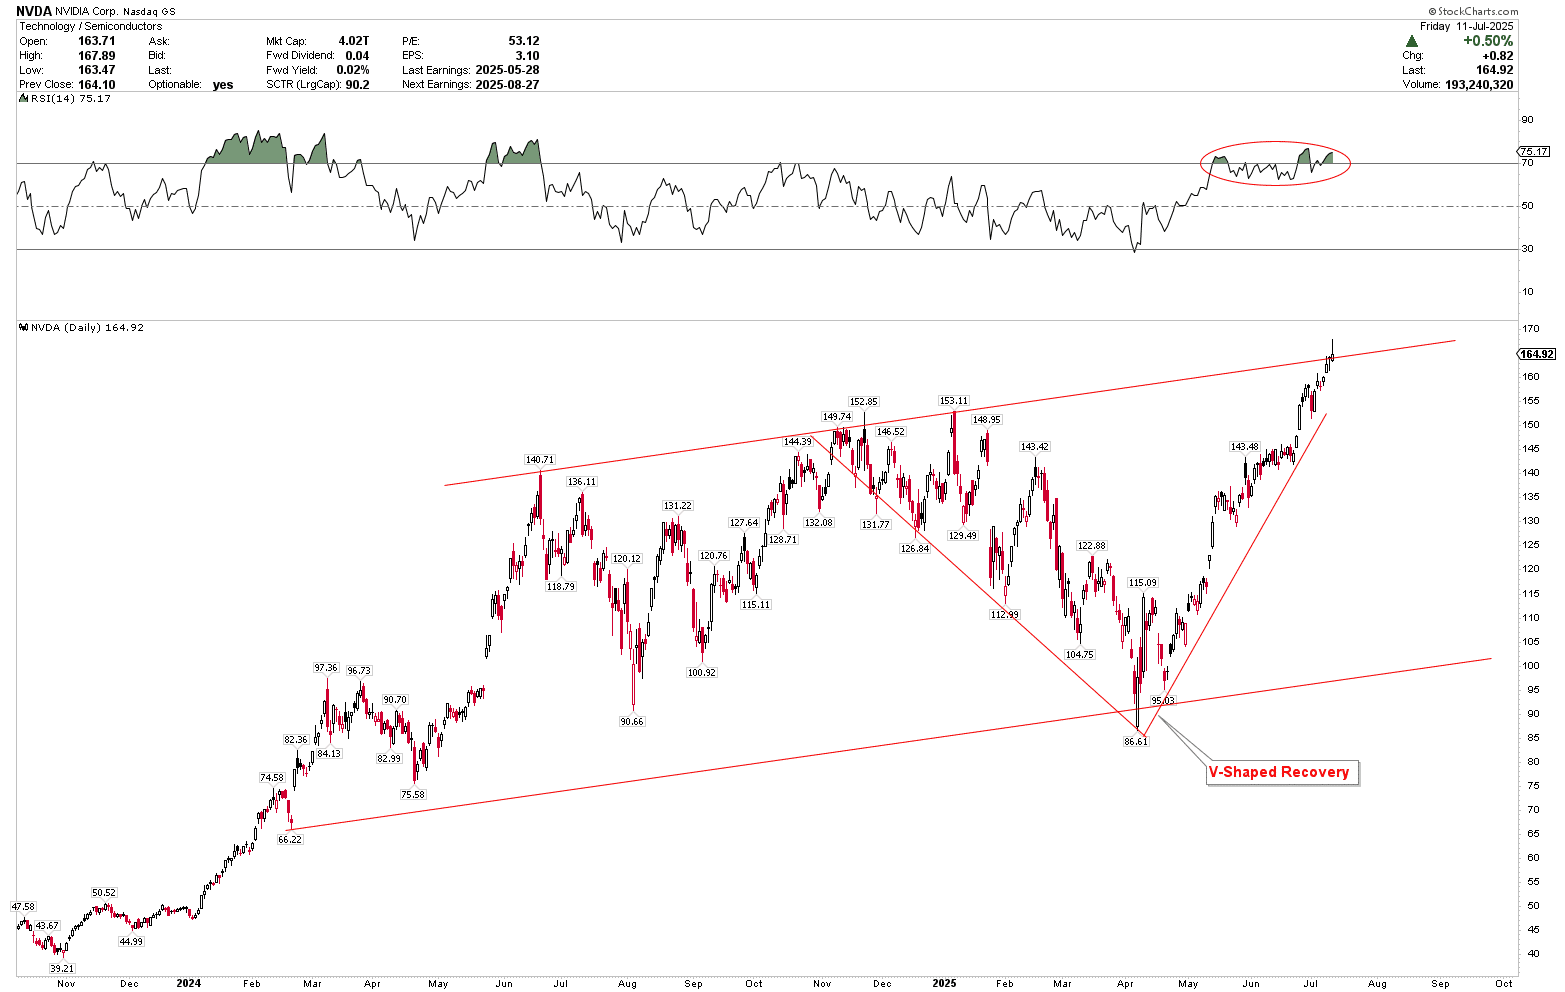This screenshot has height=992, width=1565.
Task: Click the Fwd Dividend value 0.04
Action: tap(357, 56)
